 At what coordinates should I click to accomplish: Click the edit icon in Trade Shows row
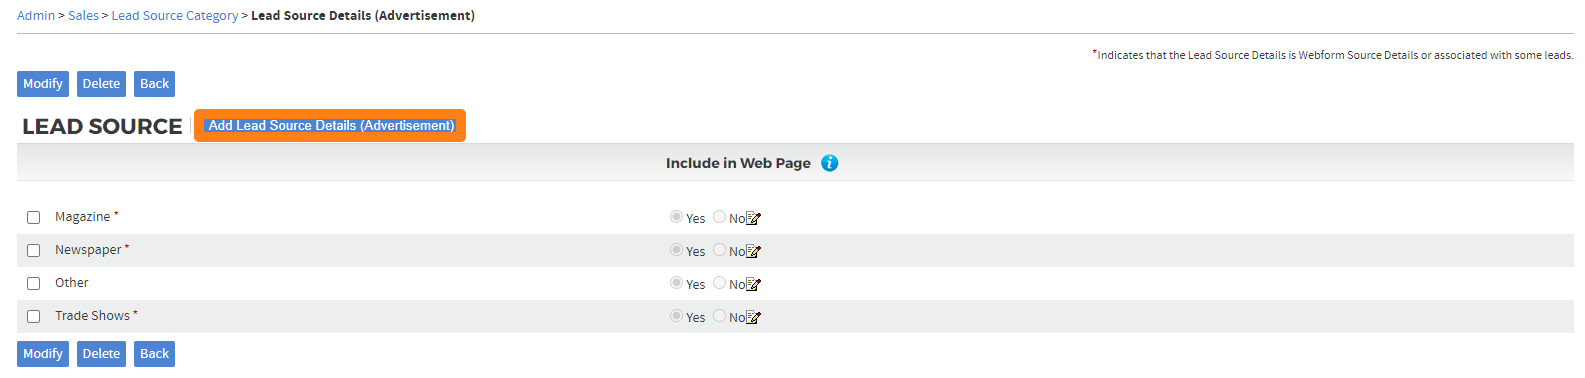[753, 318]
